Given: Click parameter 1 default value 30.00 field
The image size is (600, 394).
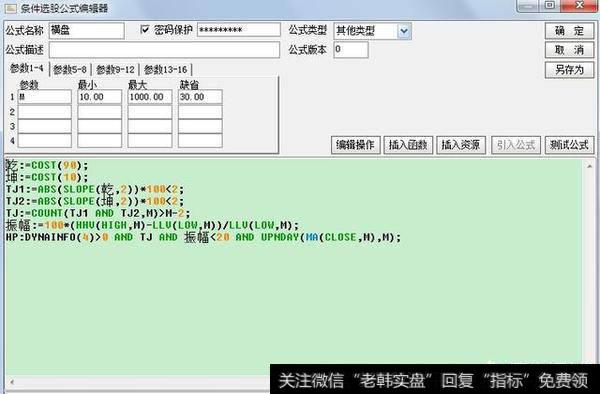Looking at the screenshot, I should point(200,97).
